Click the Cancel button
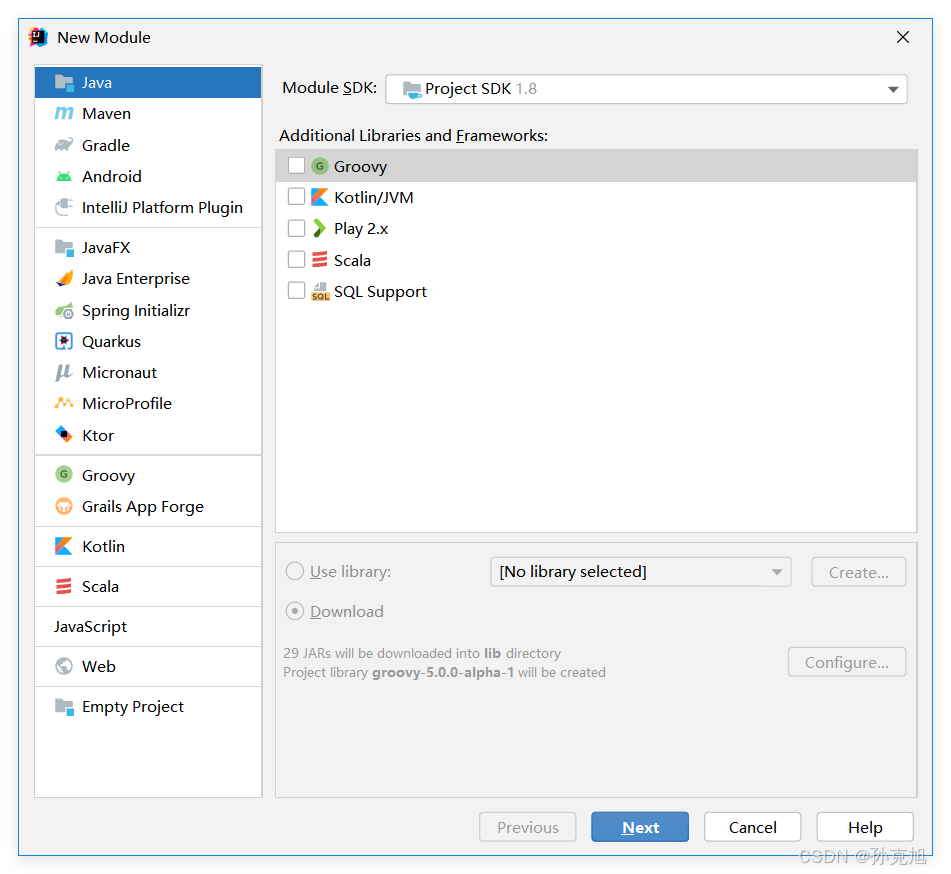 click(752, 827)
